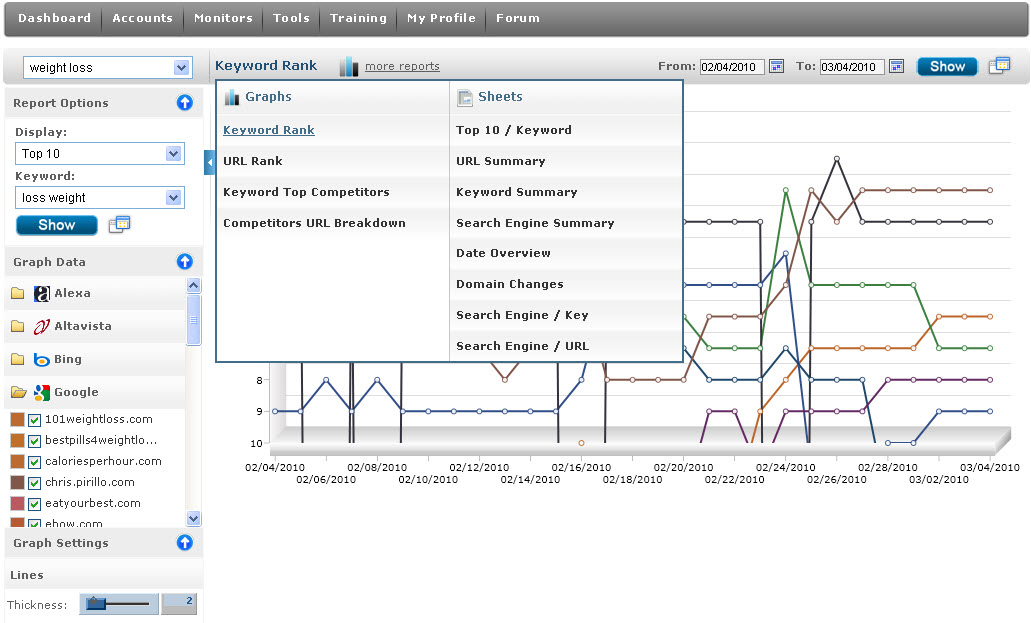Open the To date calendar picker icon
1031x623 pixels.
896,67
